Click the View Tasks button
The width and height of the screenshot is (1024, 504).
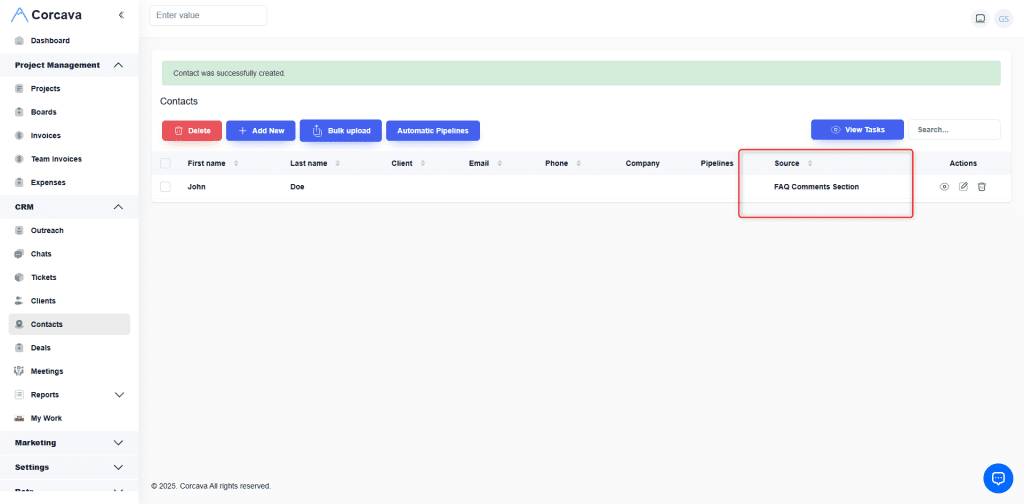tap(857, 129)
